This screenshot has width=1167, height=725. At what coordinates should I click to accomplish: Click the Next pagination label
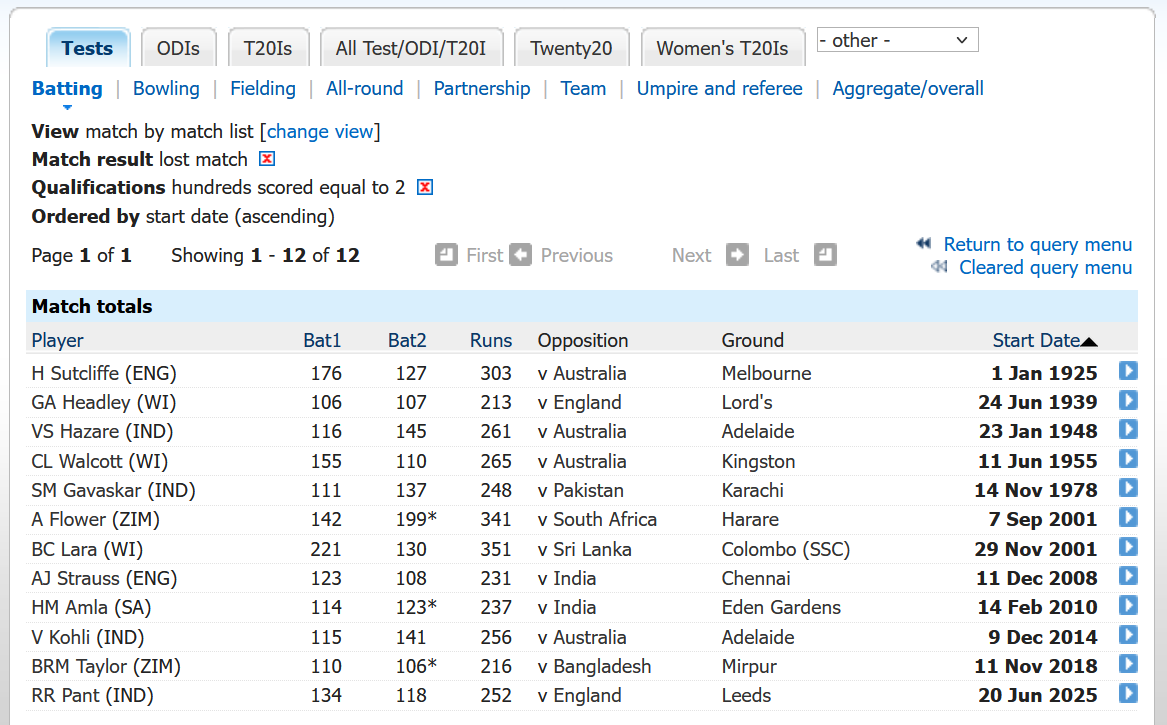tap(691, 255)
